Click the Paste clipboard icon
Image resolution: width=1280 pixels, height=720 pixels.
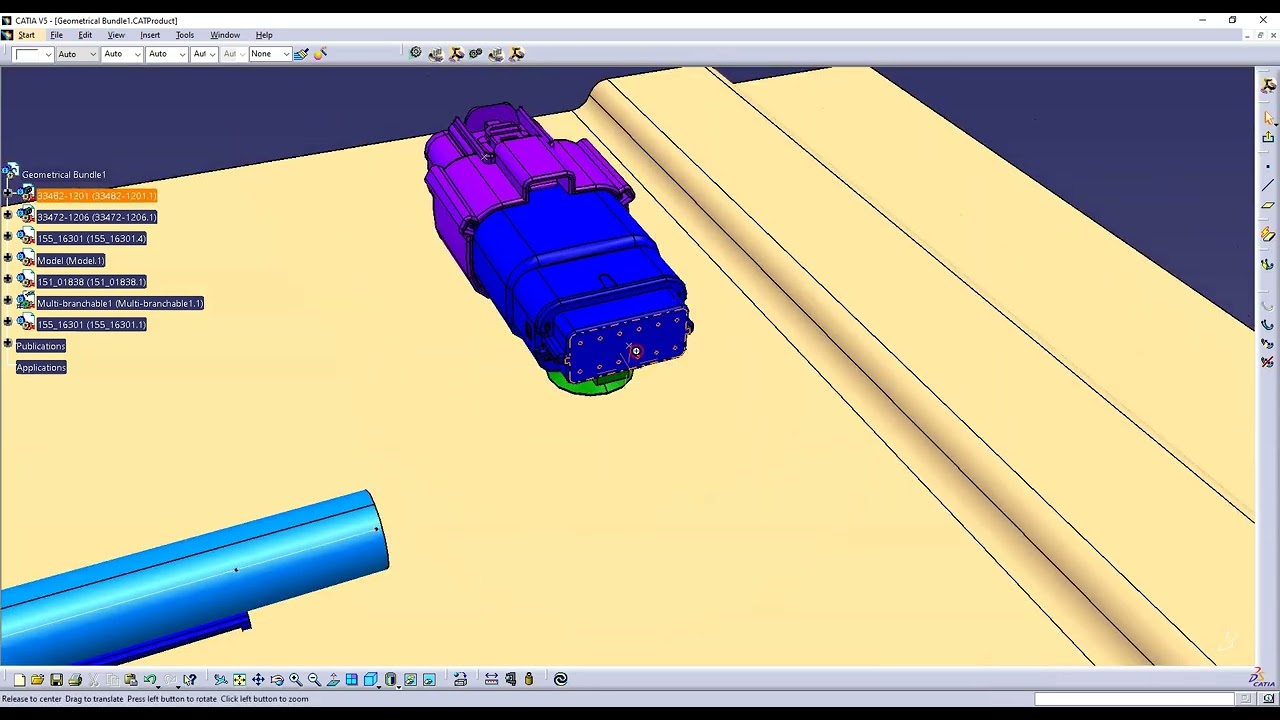pyautogui.click(x=131, y=680)
